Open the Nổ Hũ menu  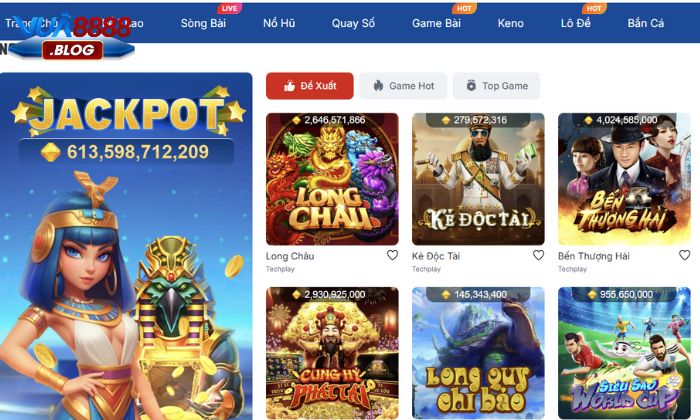279,23
